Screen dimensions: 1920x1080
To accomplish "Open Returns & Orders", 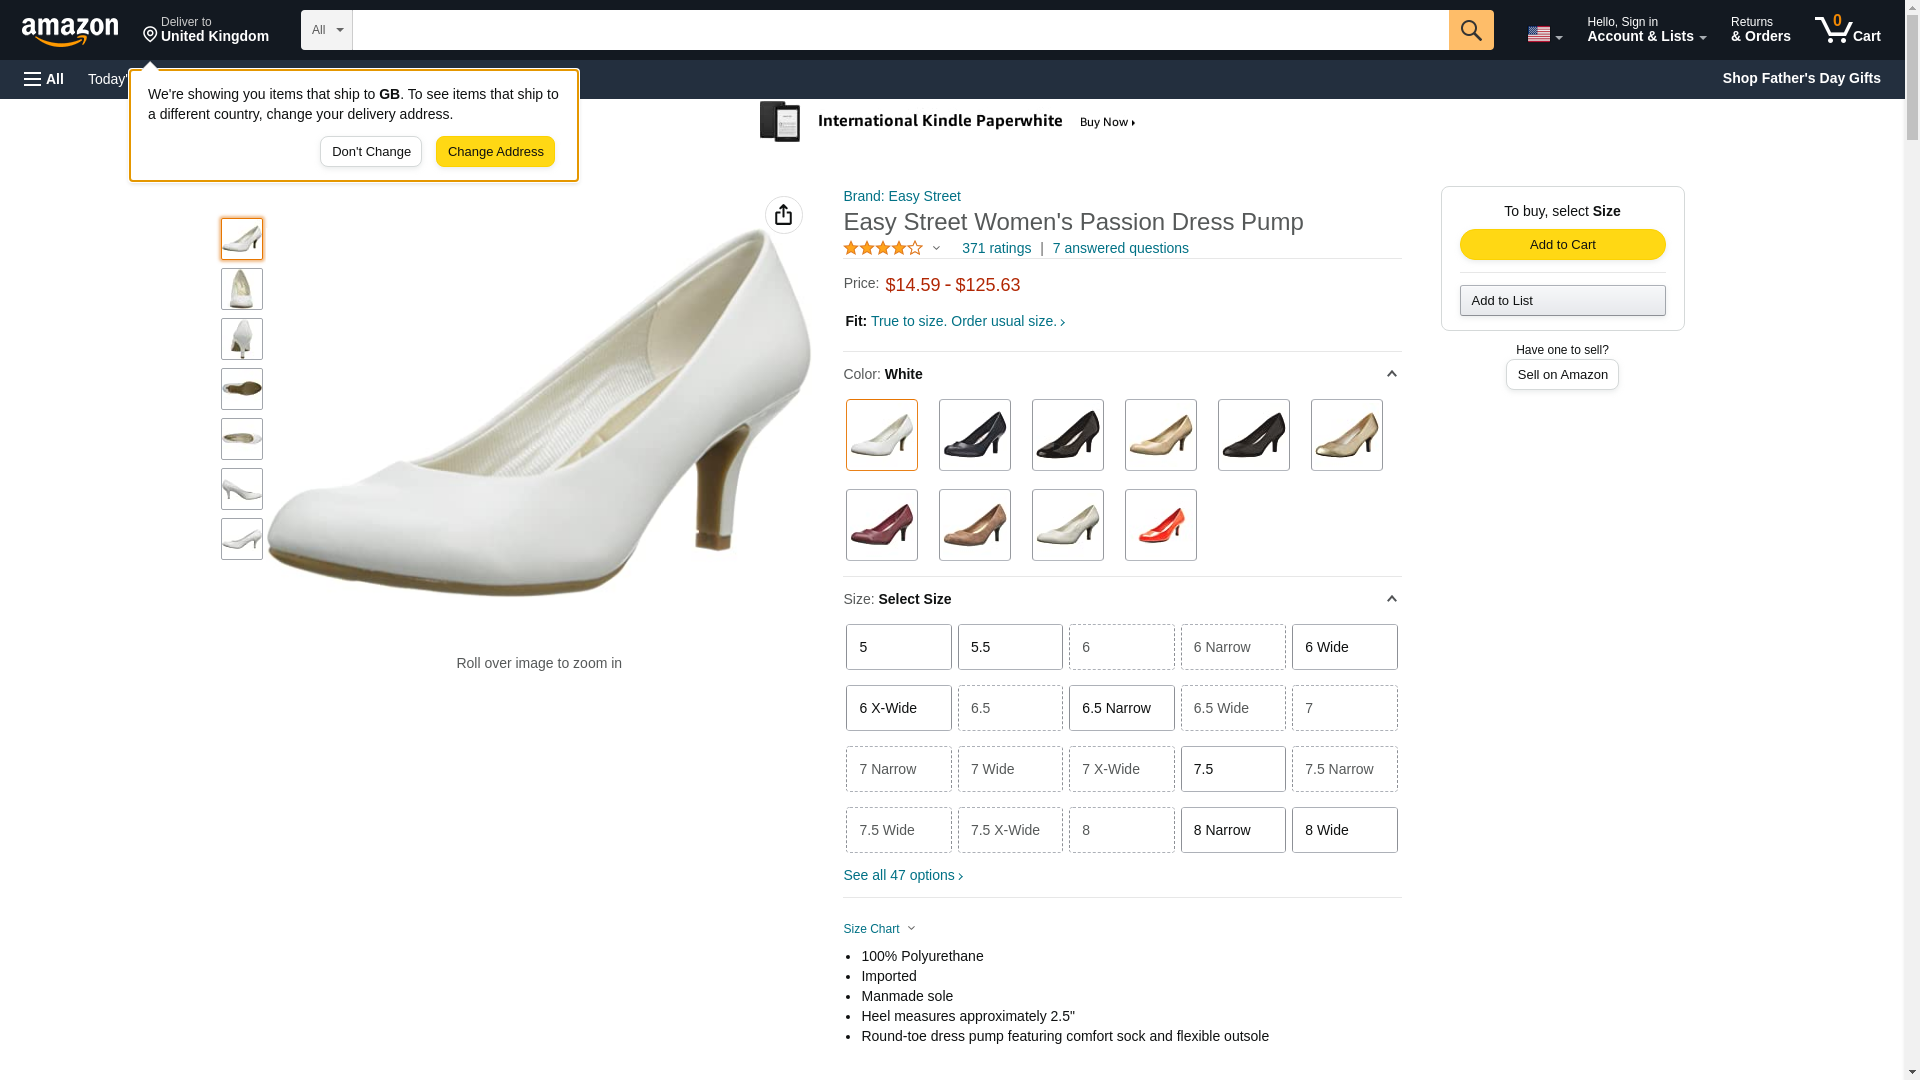I will tap(1760, 30).
